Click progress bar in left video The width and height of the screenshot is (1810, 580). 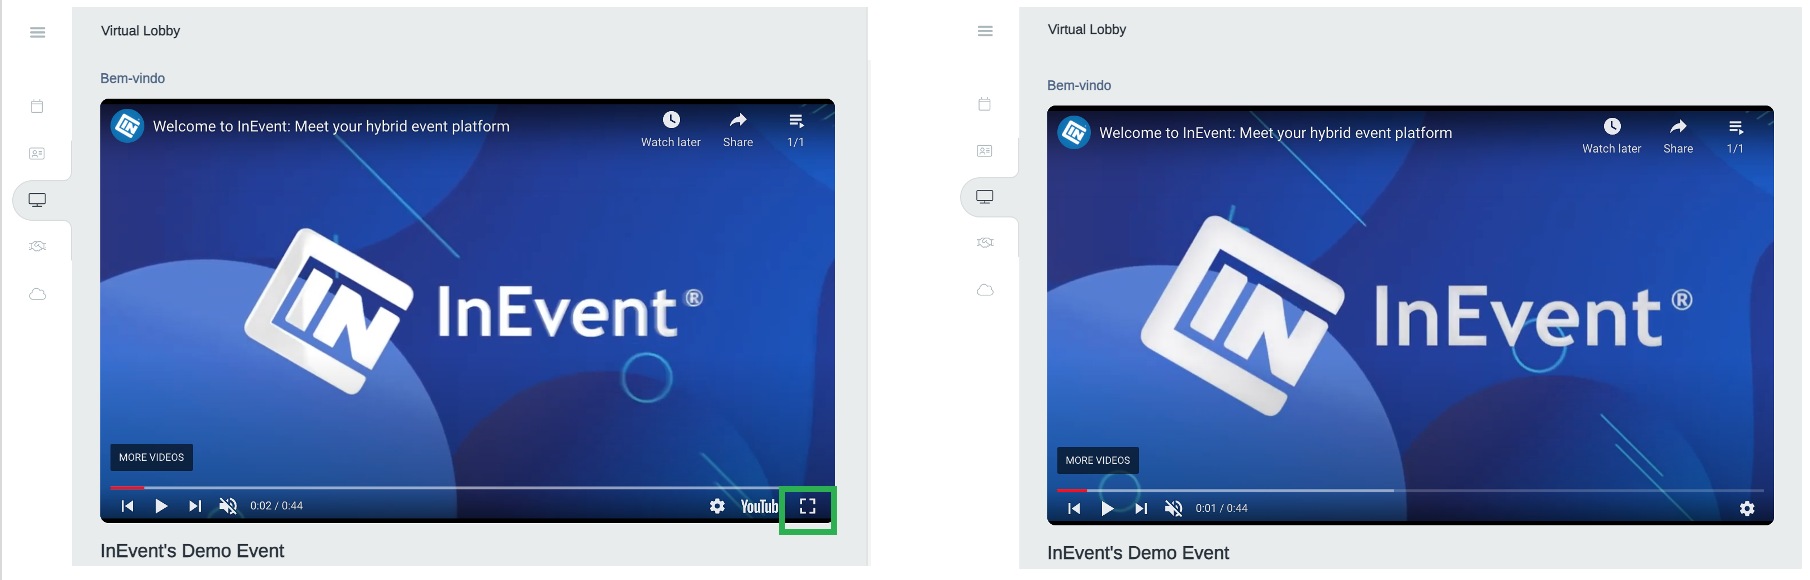coord(467,488)
